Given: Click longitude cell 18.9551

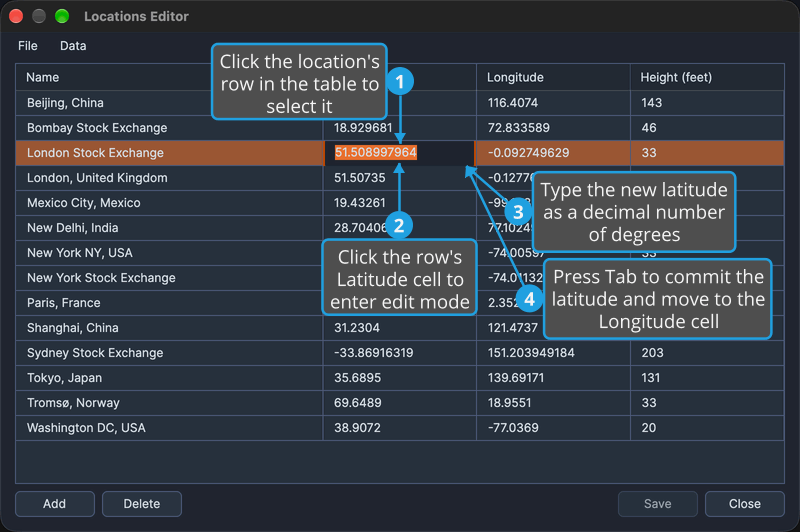Looking at the screenshot, I should (x=554, y=403).
